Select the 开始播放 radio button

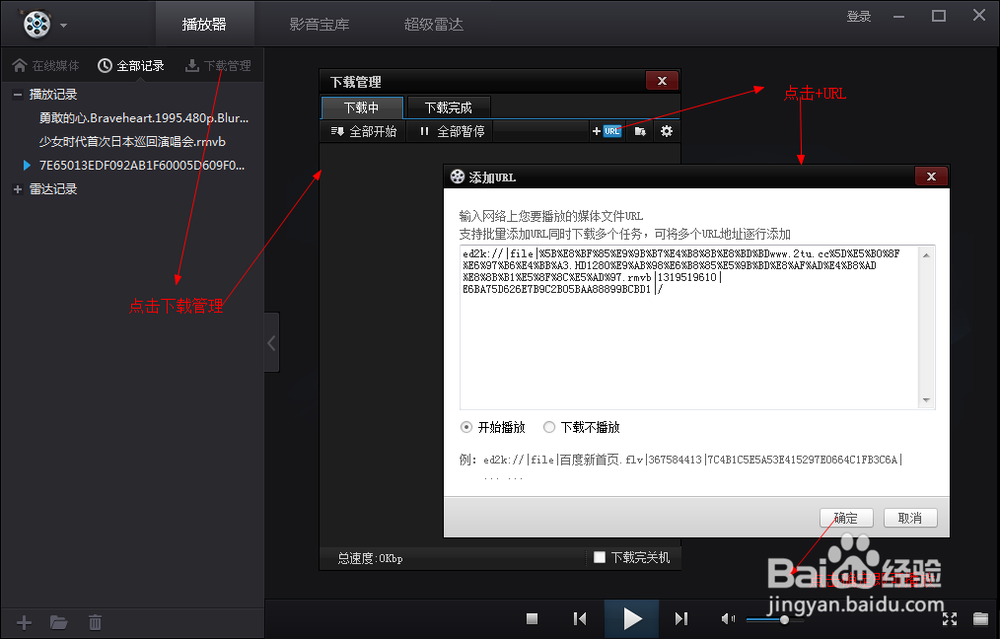coord(465,427)
